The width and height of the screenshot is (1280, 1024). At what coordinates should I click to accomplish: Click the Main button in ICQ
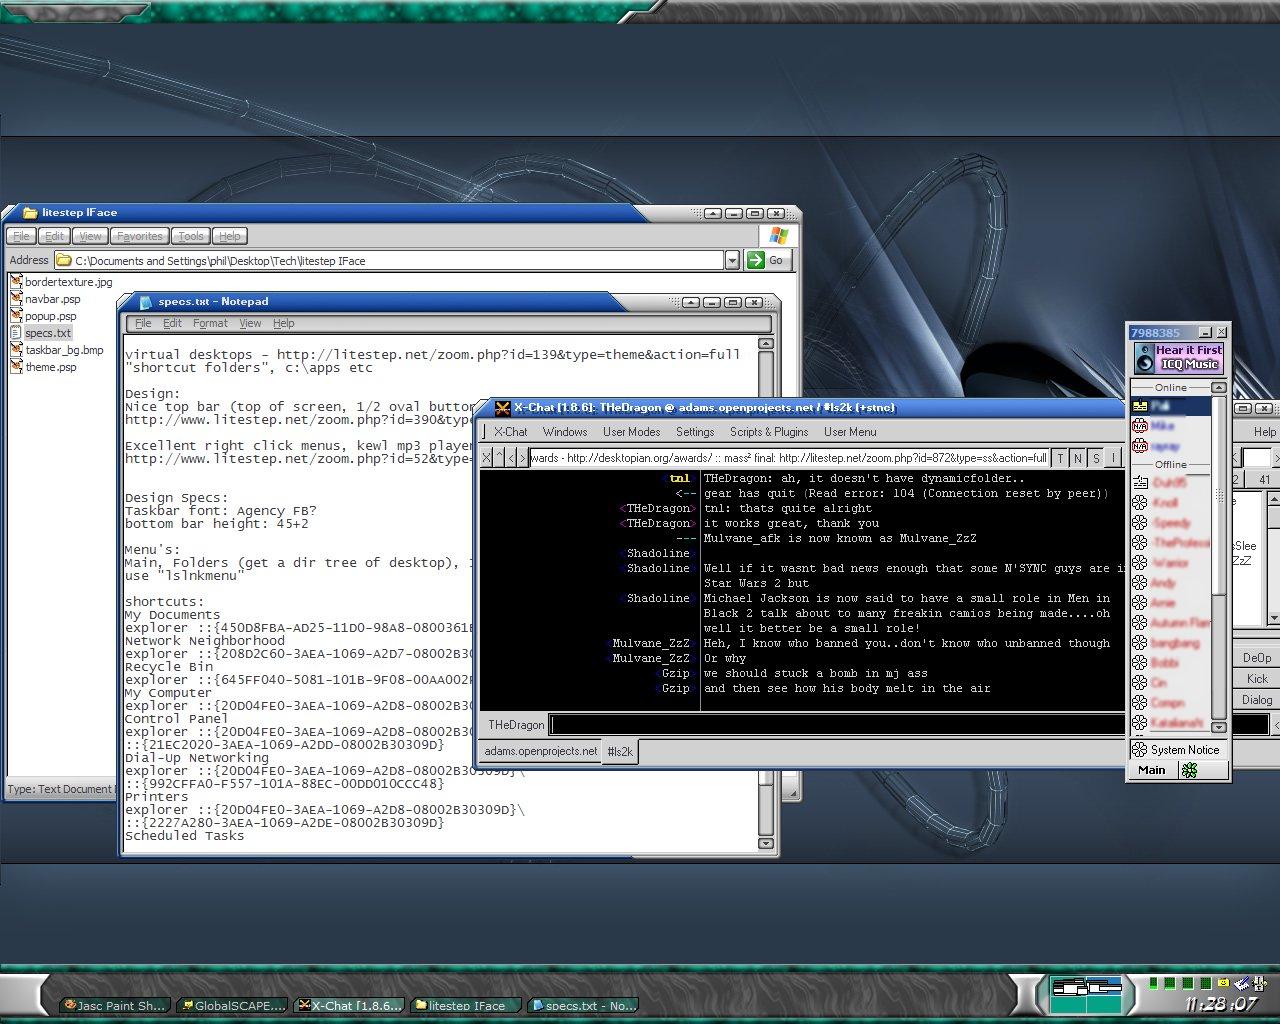pyautogui.click(x=1151, y=770)
